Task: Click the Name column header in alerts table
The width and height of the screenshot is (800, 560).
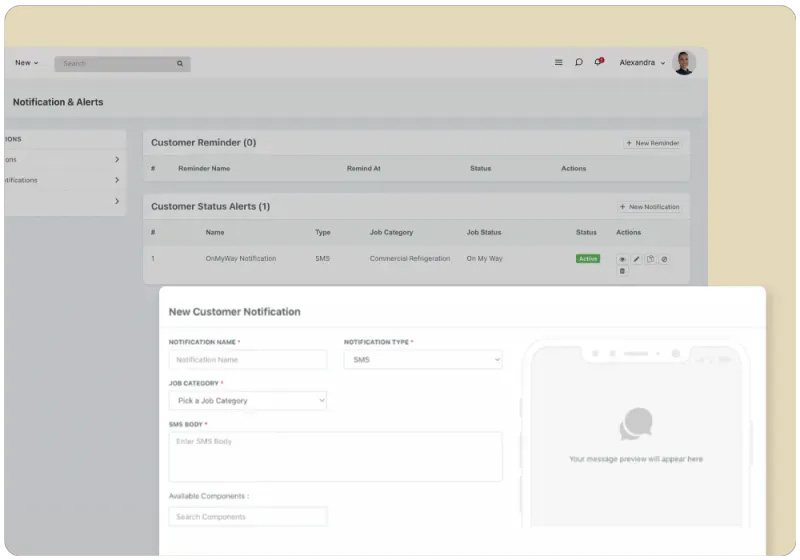Action: click(x=215, y=232)
